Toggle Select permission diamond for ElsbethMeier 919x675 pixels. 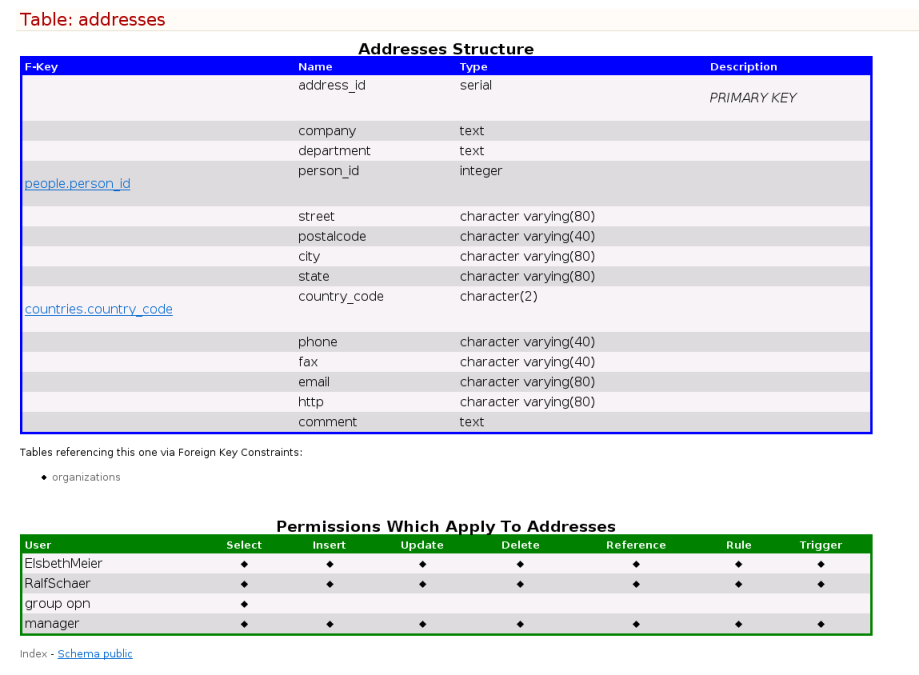tap(244, 563)
